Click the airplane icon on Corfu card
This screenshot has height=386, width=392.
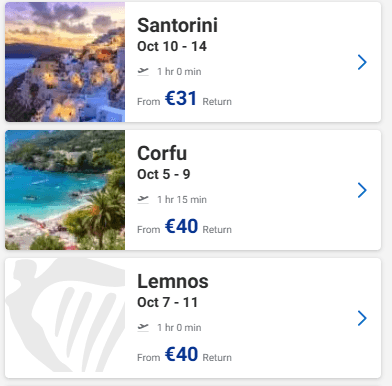(143, 199)
